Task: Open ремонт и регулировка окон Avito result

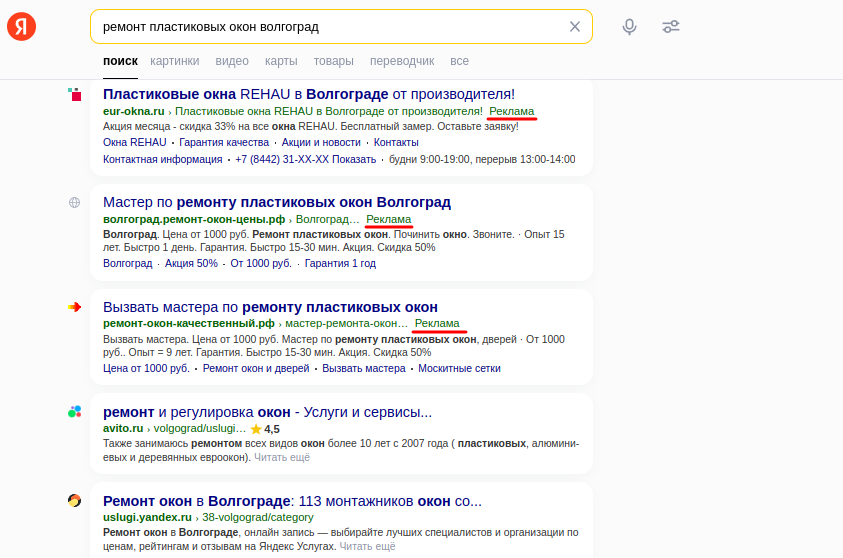Action: click(268, 412)
